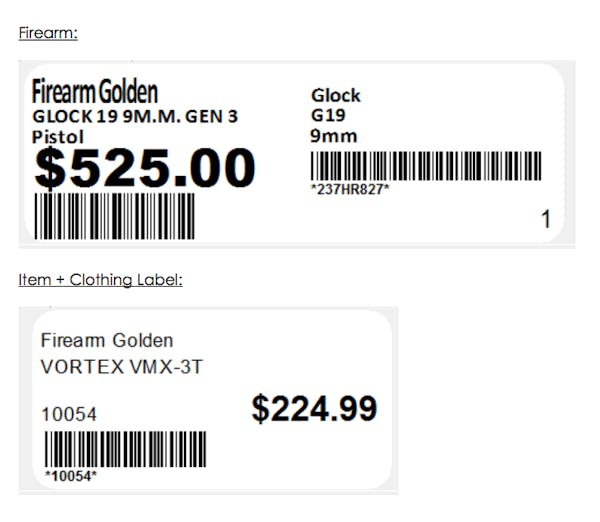
Task: Select the barcode above *10054* text
Action: click(126, 449)
